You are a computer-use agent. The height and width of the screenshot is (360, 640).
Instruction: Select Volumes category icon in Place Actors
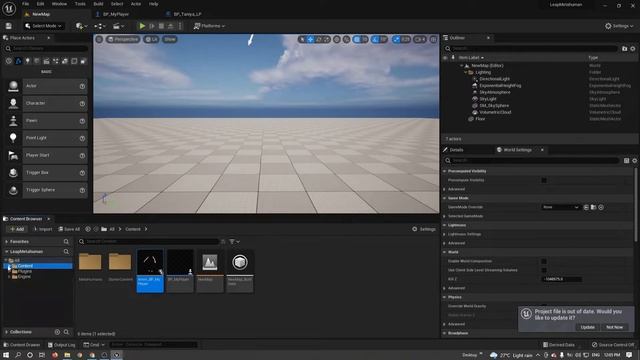coord(74,61)
